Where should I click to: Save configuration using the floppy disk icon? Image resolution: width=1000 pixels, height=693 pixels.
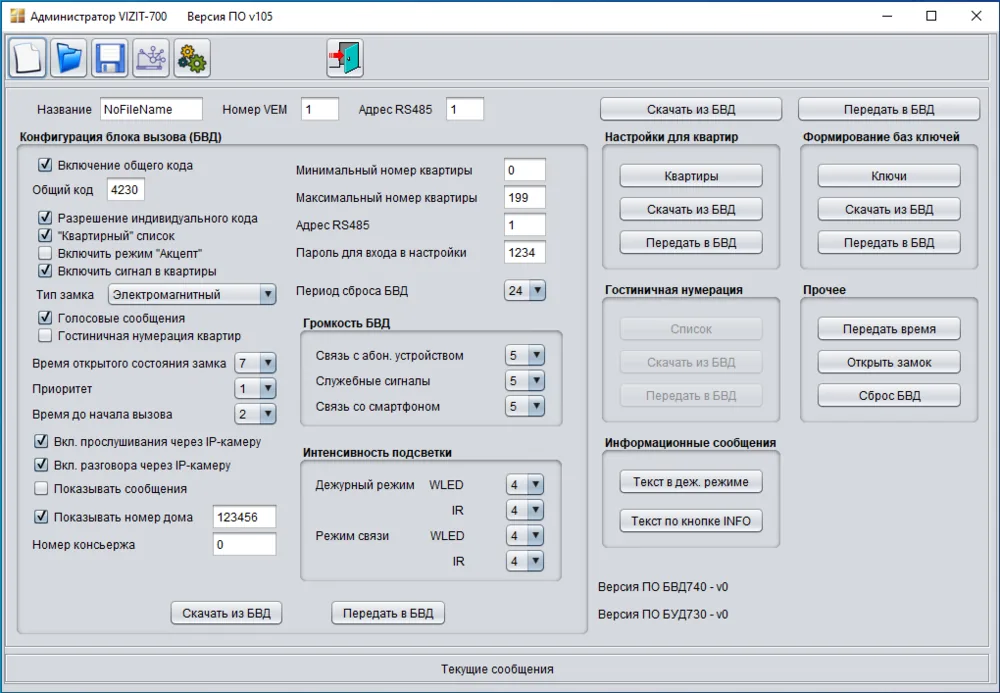[x=110, y=58]
